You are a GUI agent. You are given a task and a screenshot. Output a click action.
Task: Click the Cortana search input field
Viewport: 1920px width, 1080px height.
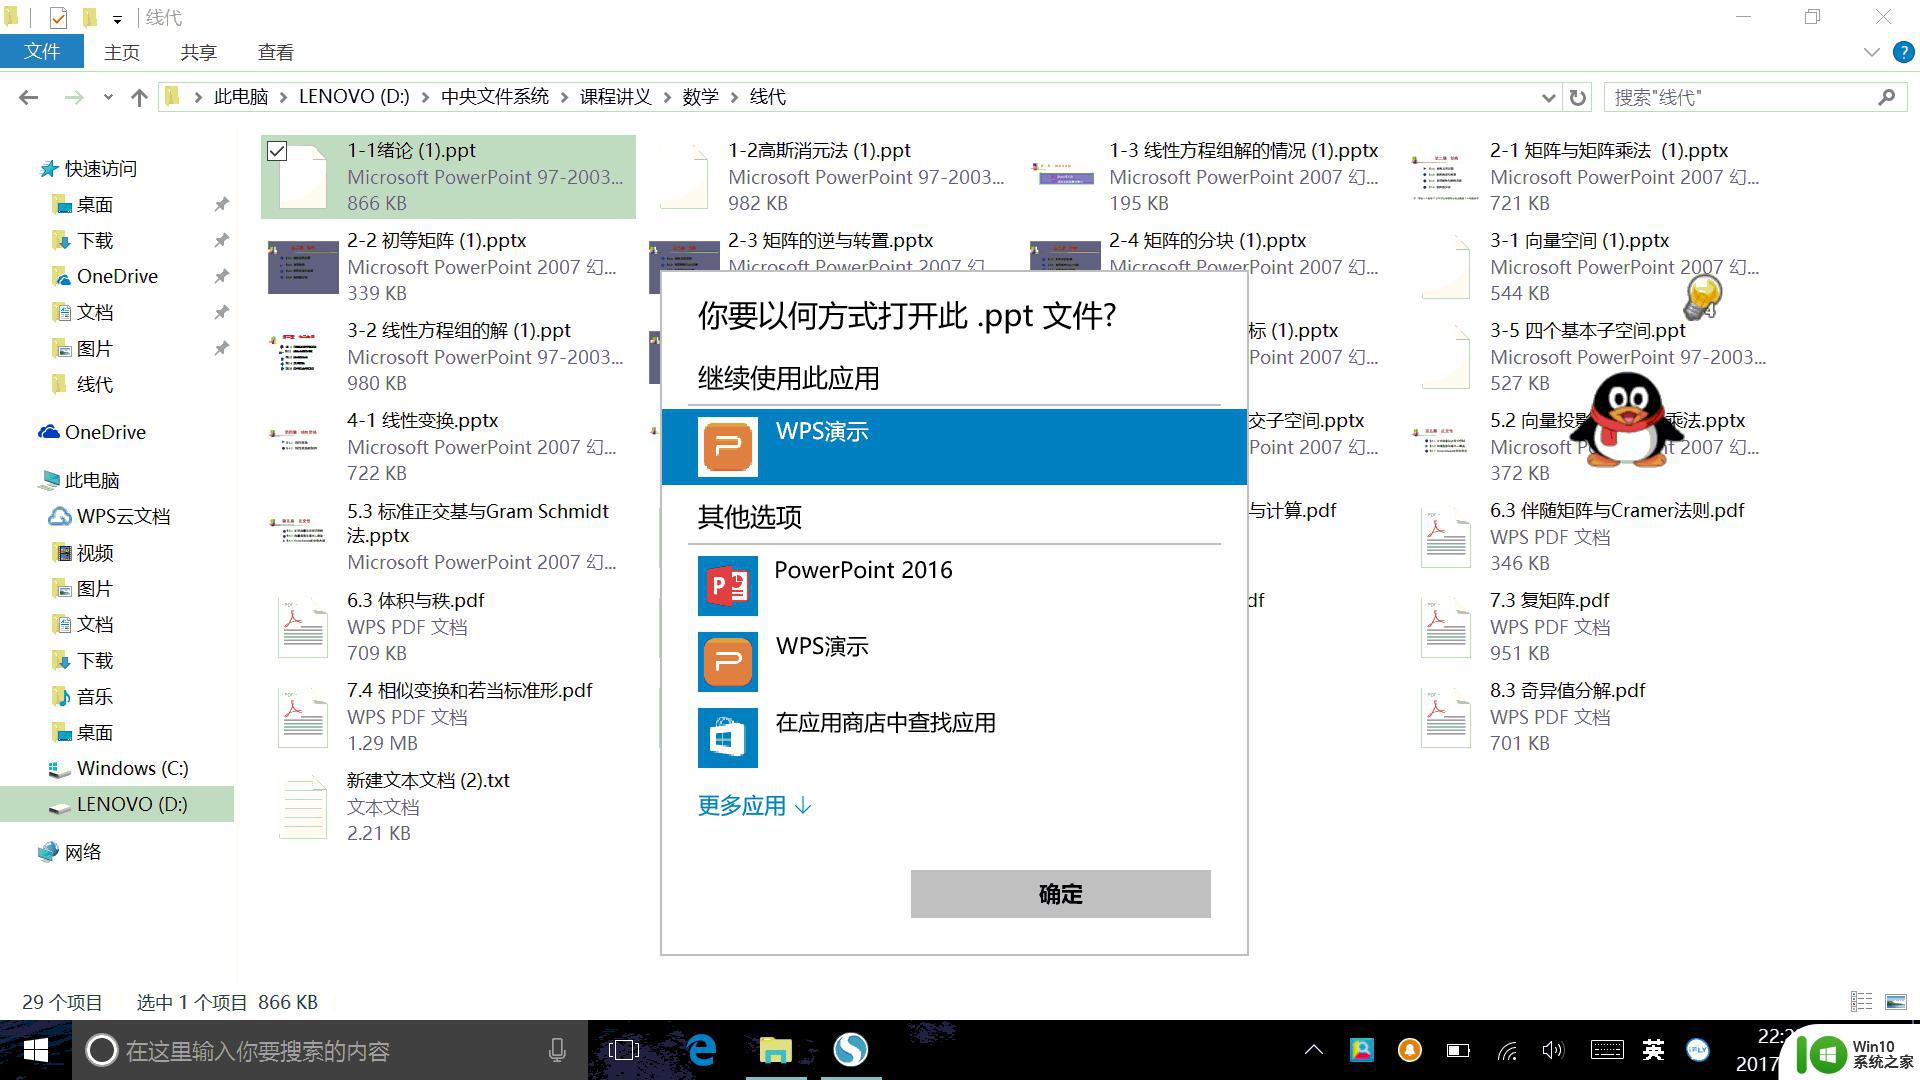point(330,1050)
